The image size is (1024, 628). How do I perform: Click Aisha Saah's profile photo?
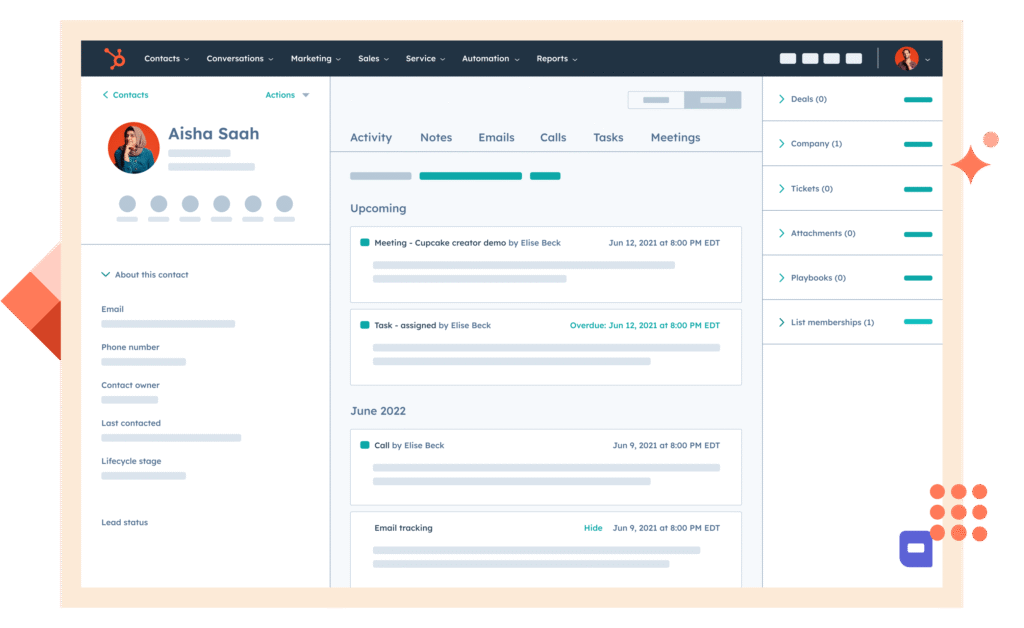tap(133, 148)
